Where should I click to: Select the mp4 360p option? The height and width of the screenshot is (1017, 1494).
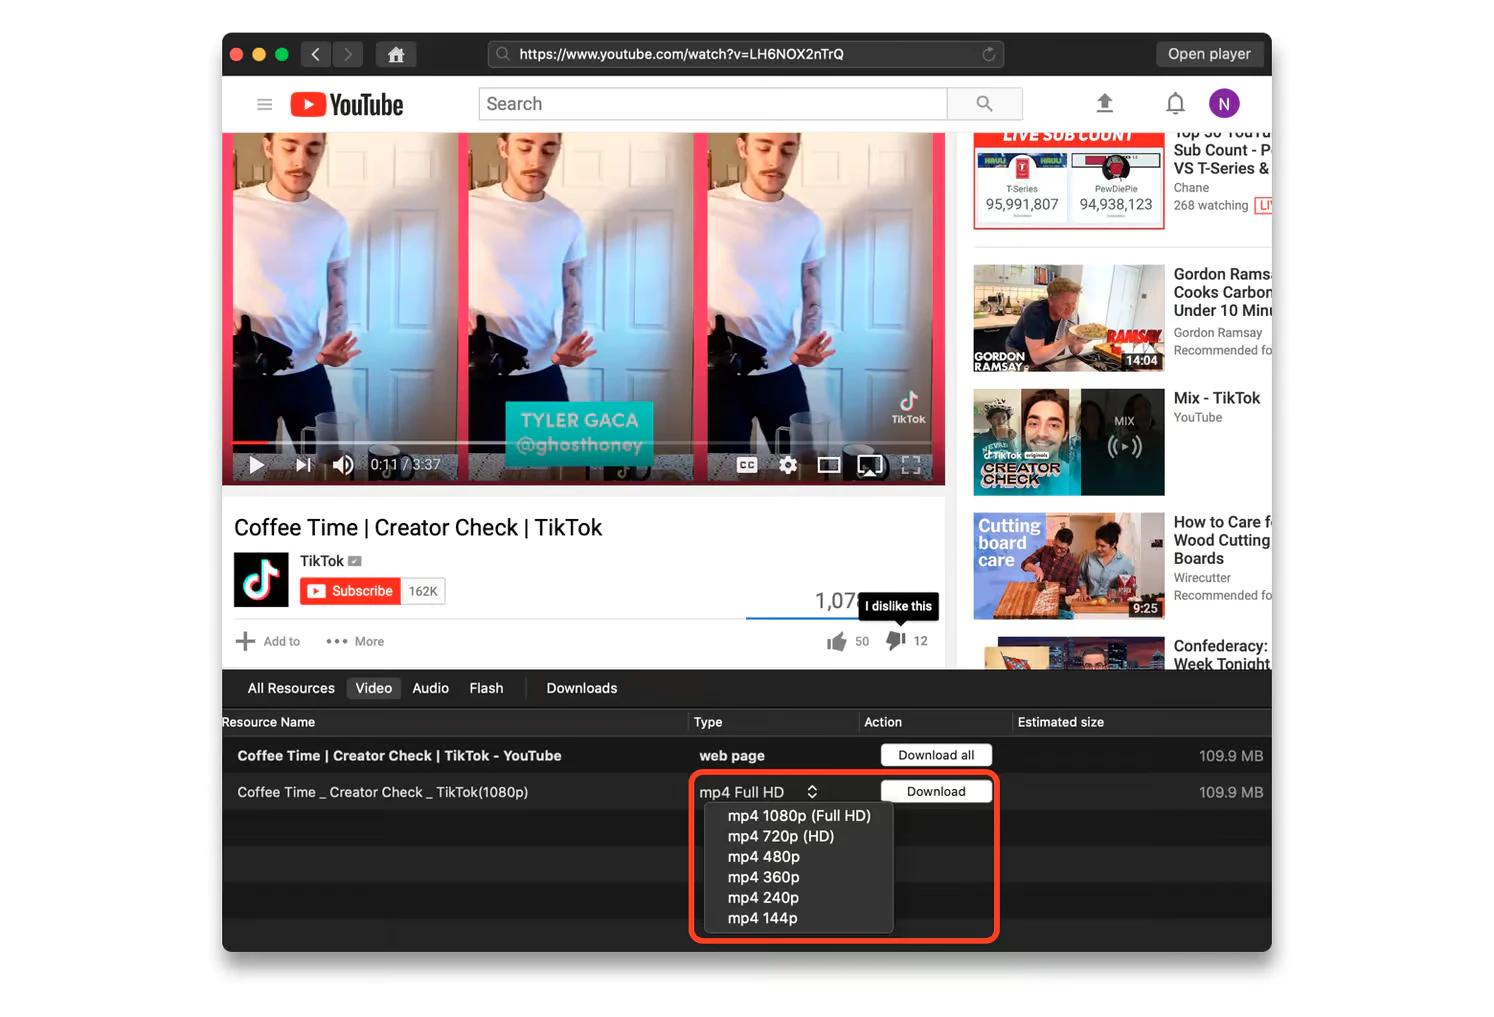763,877
